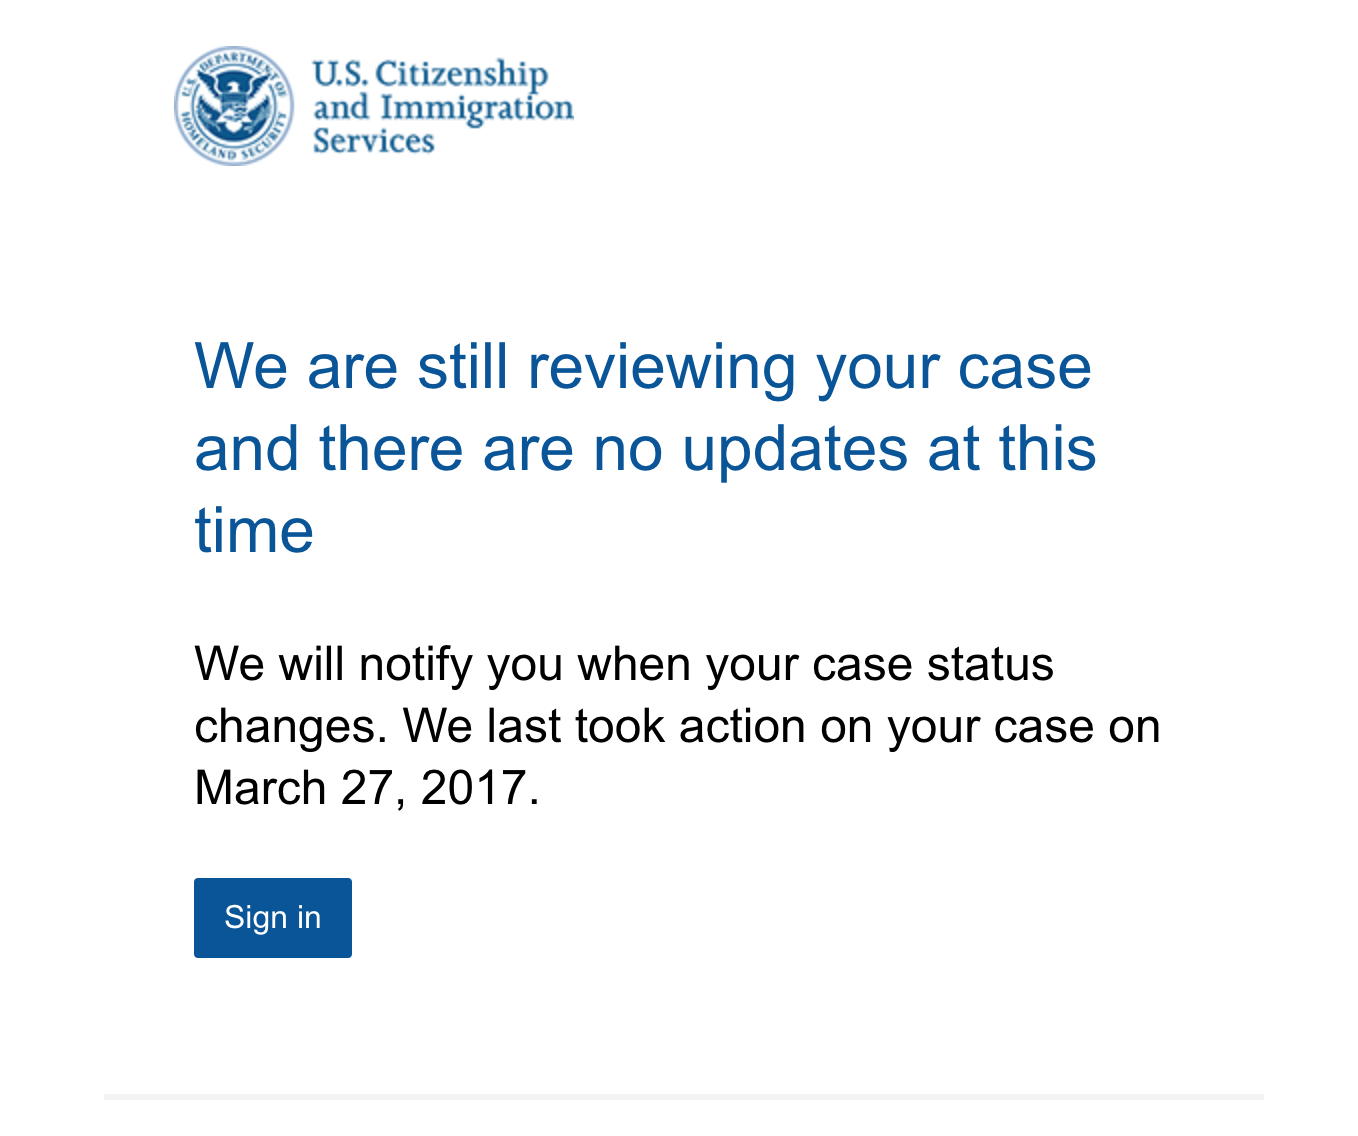Image resolution: width=1358 pixels, height=1136 pixels.
Task: Click the 'We are still reviewing' headline line
Action: point(643,368)
